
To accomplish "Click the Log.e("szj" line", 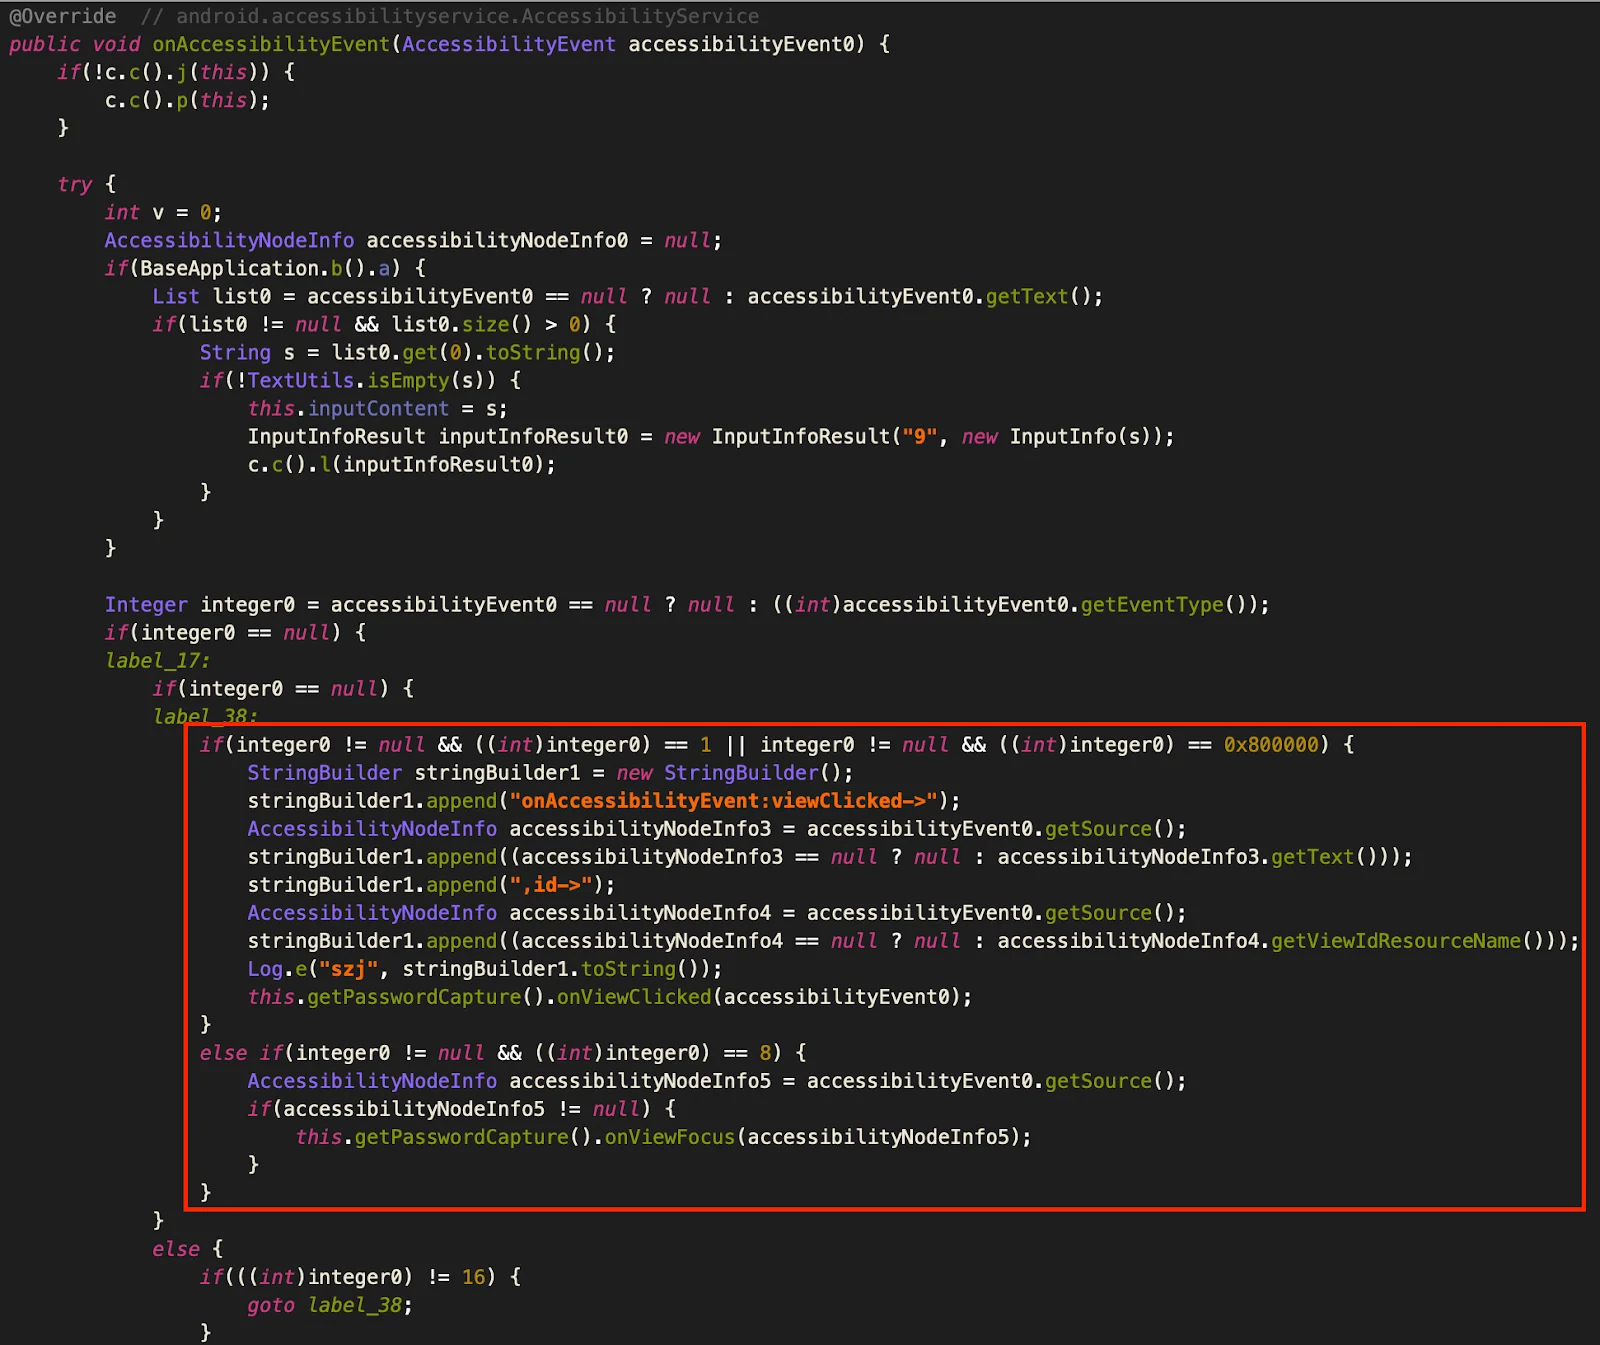I will point(485,968).
